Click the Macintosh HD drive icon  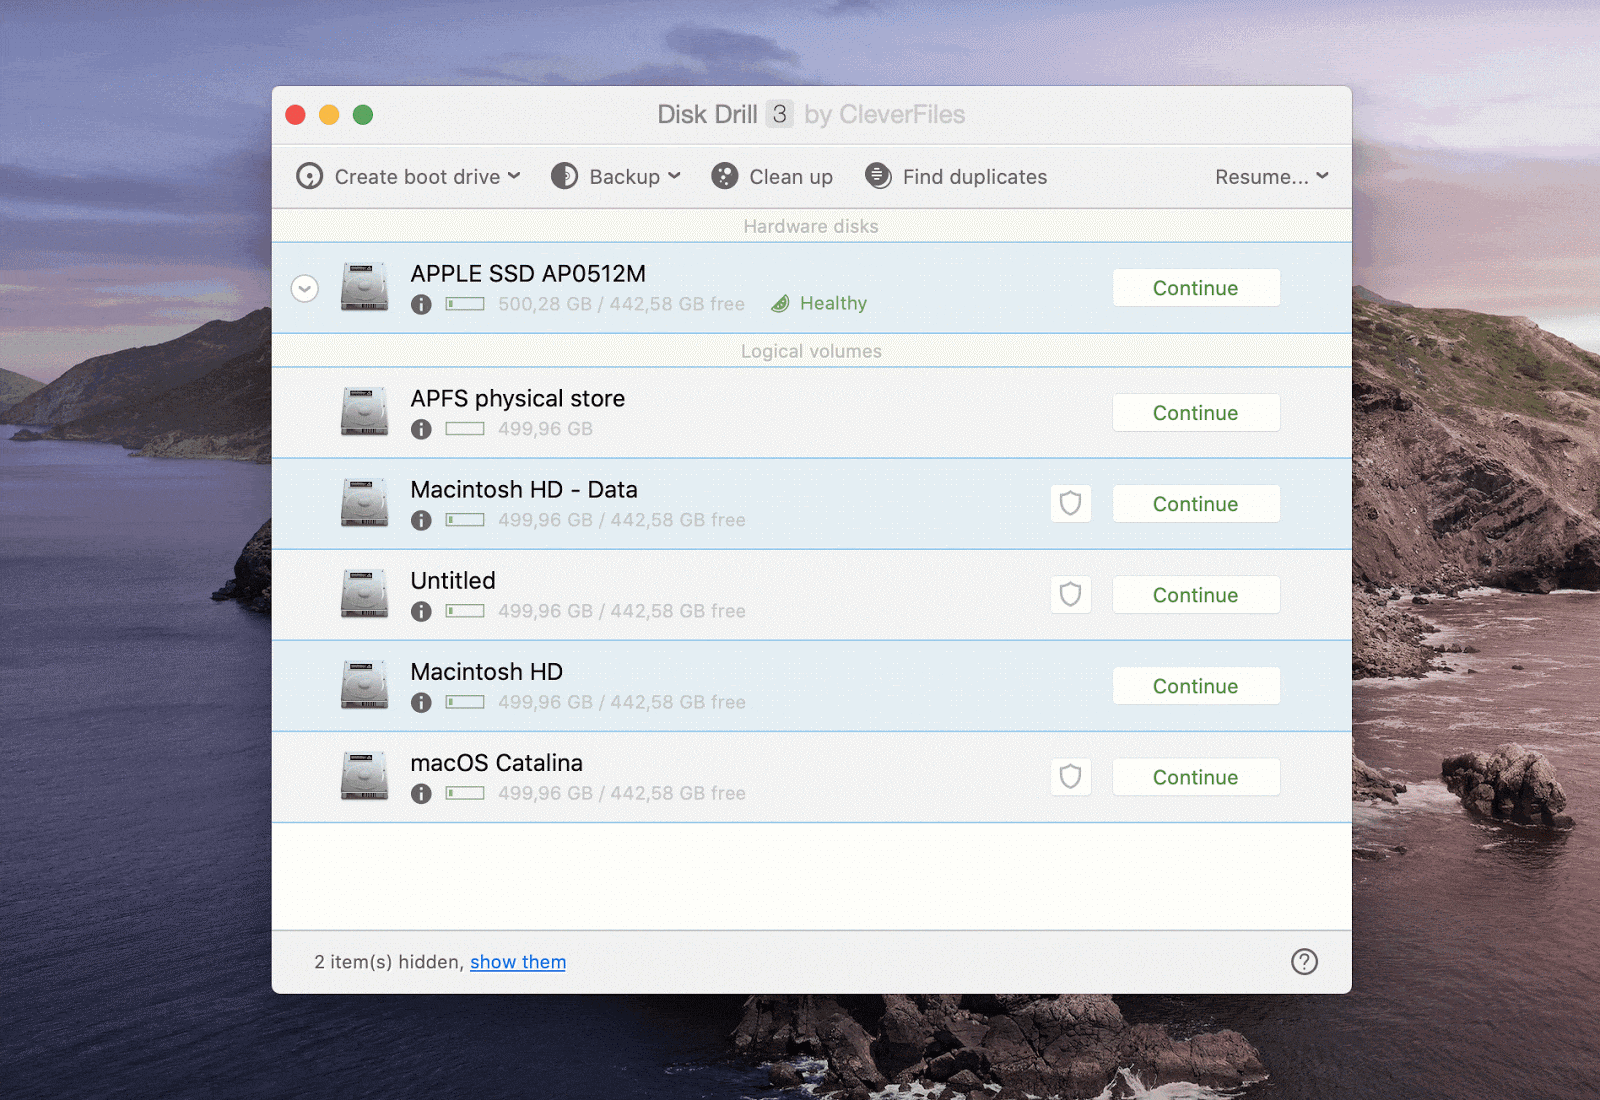(364, 685)
